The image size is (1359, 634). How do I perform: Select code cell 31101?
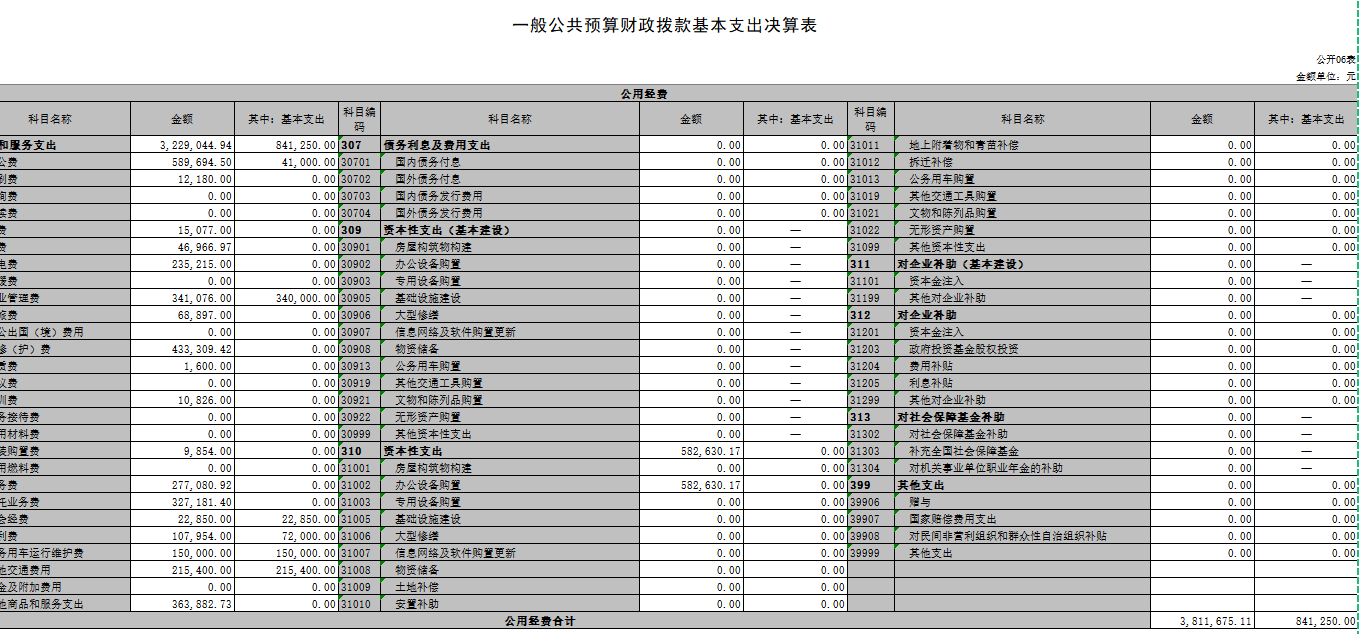[x=870, y=281]
